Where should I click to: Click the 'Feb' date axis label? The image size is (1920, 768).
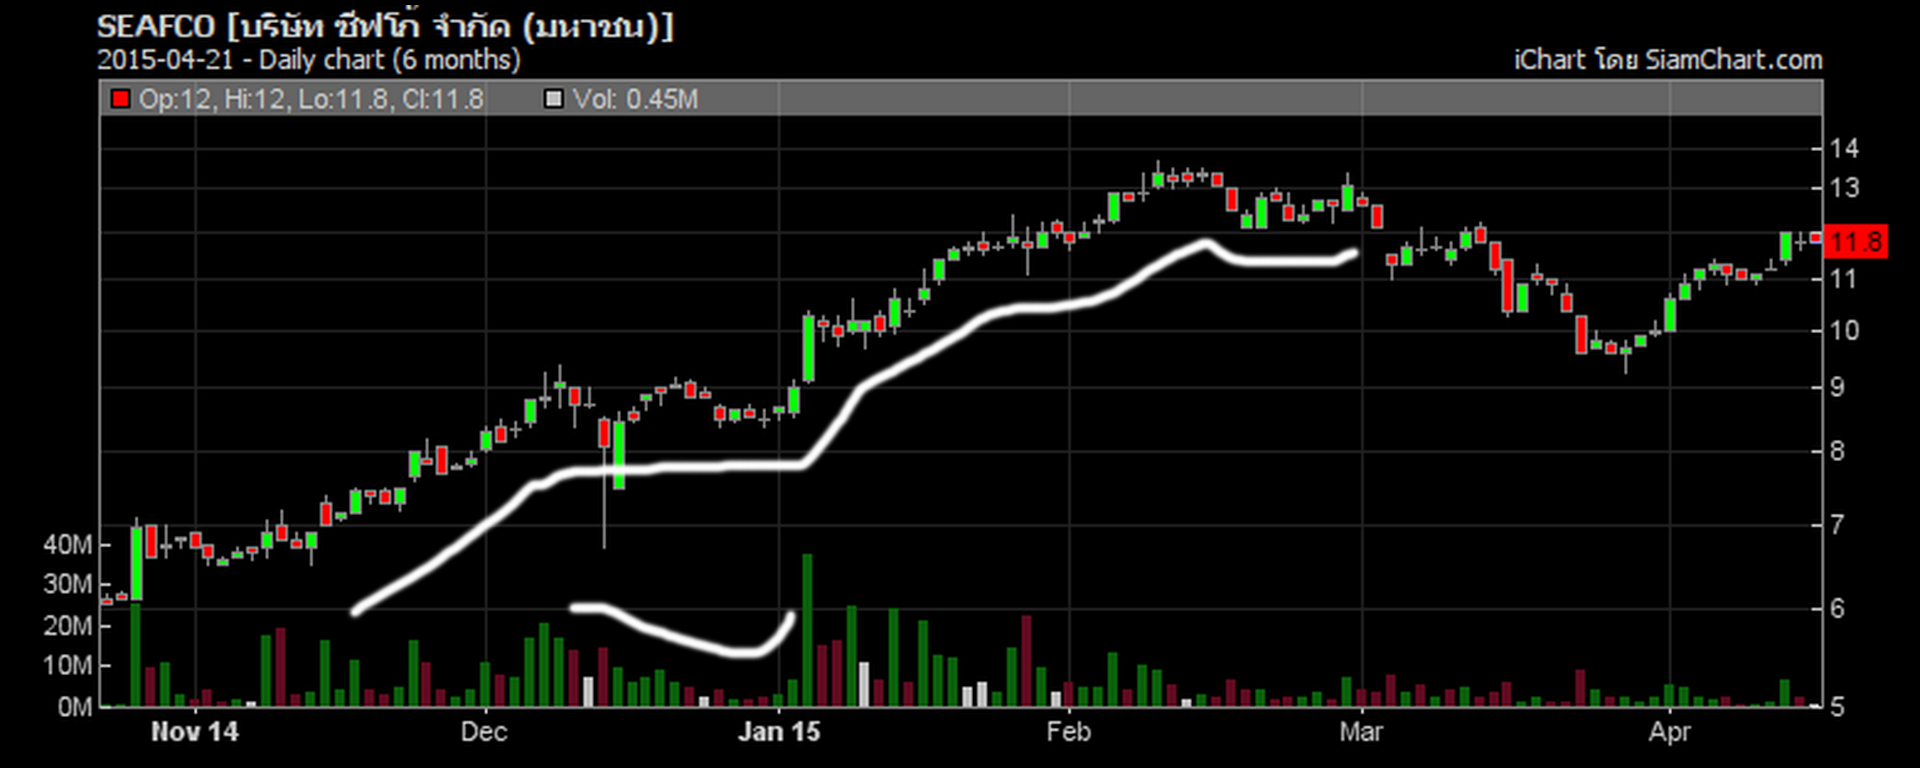click(1069, 732)
